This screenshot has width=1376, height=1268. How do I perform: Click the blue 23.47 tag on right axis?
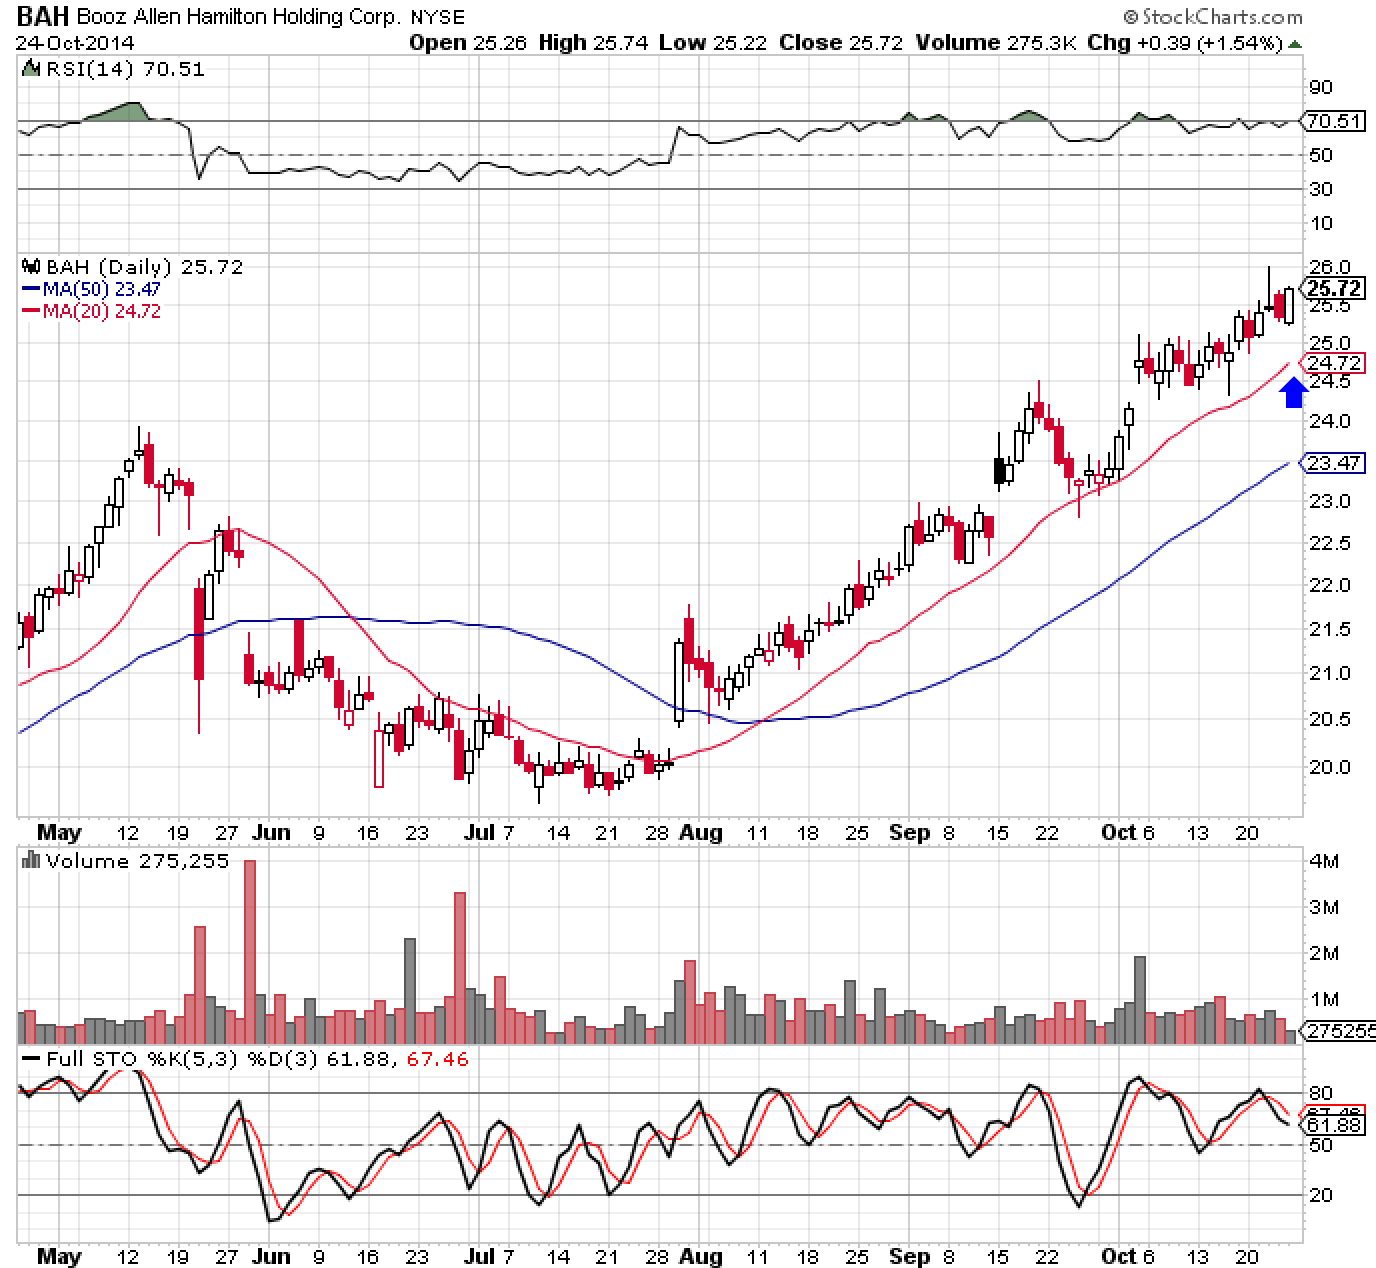point(1334,462)
